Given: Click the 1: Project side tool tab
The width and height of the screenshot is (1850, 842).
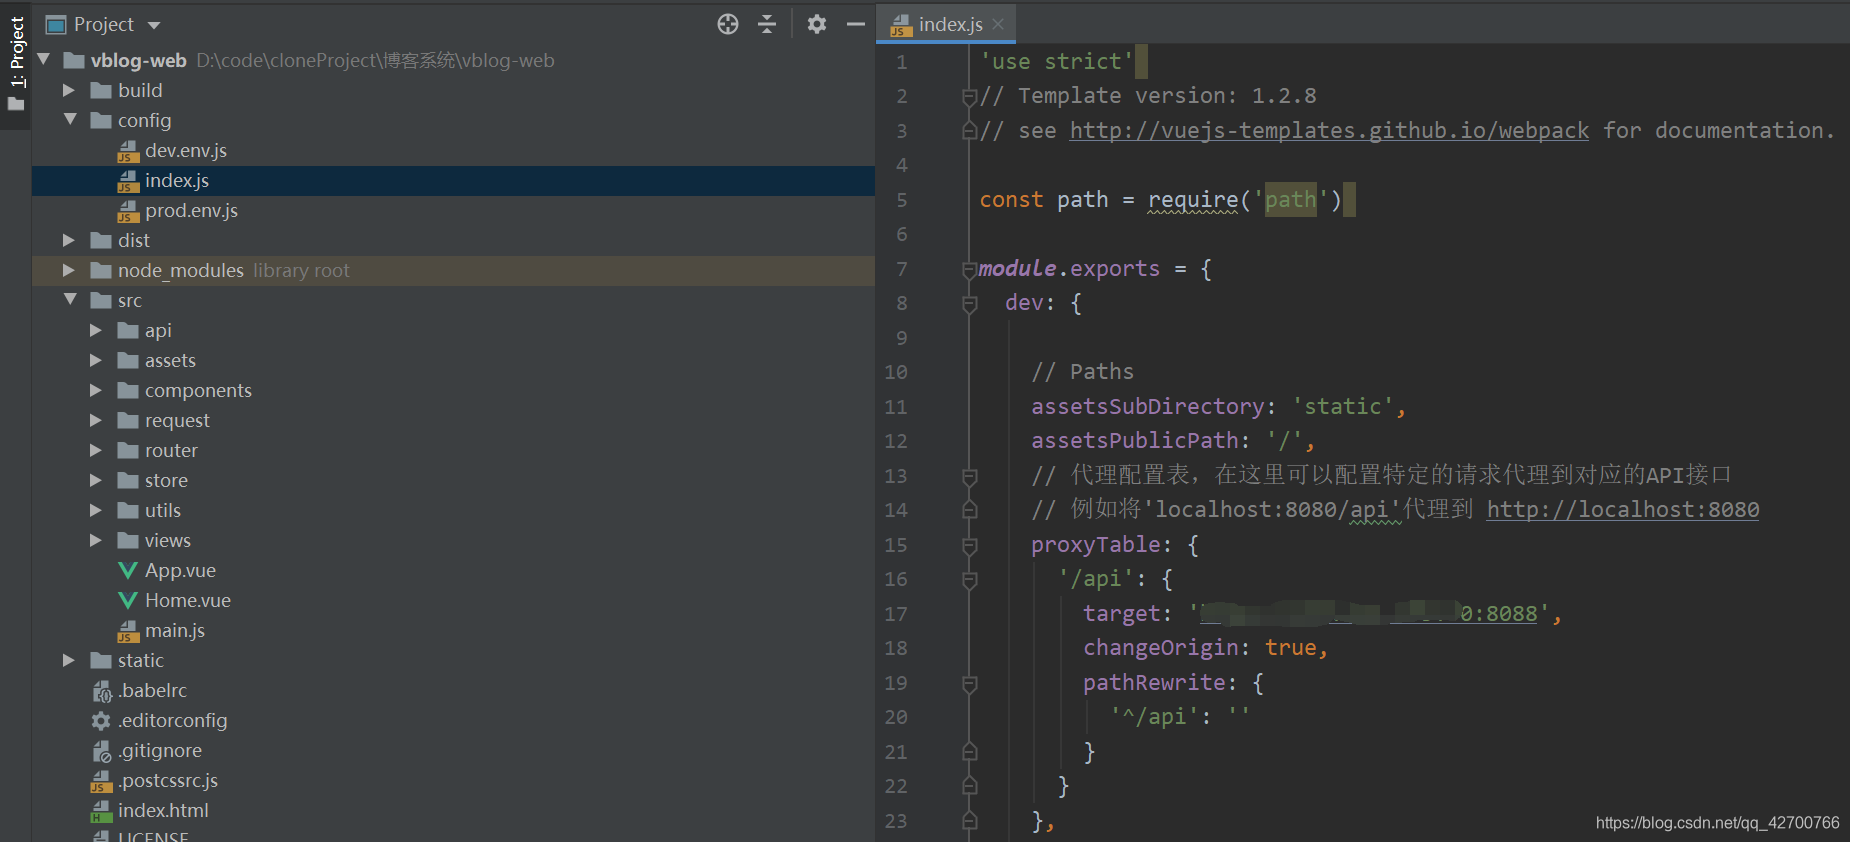Looking at the screenshot, I should (17, 64).
